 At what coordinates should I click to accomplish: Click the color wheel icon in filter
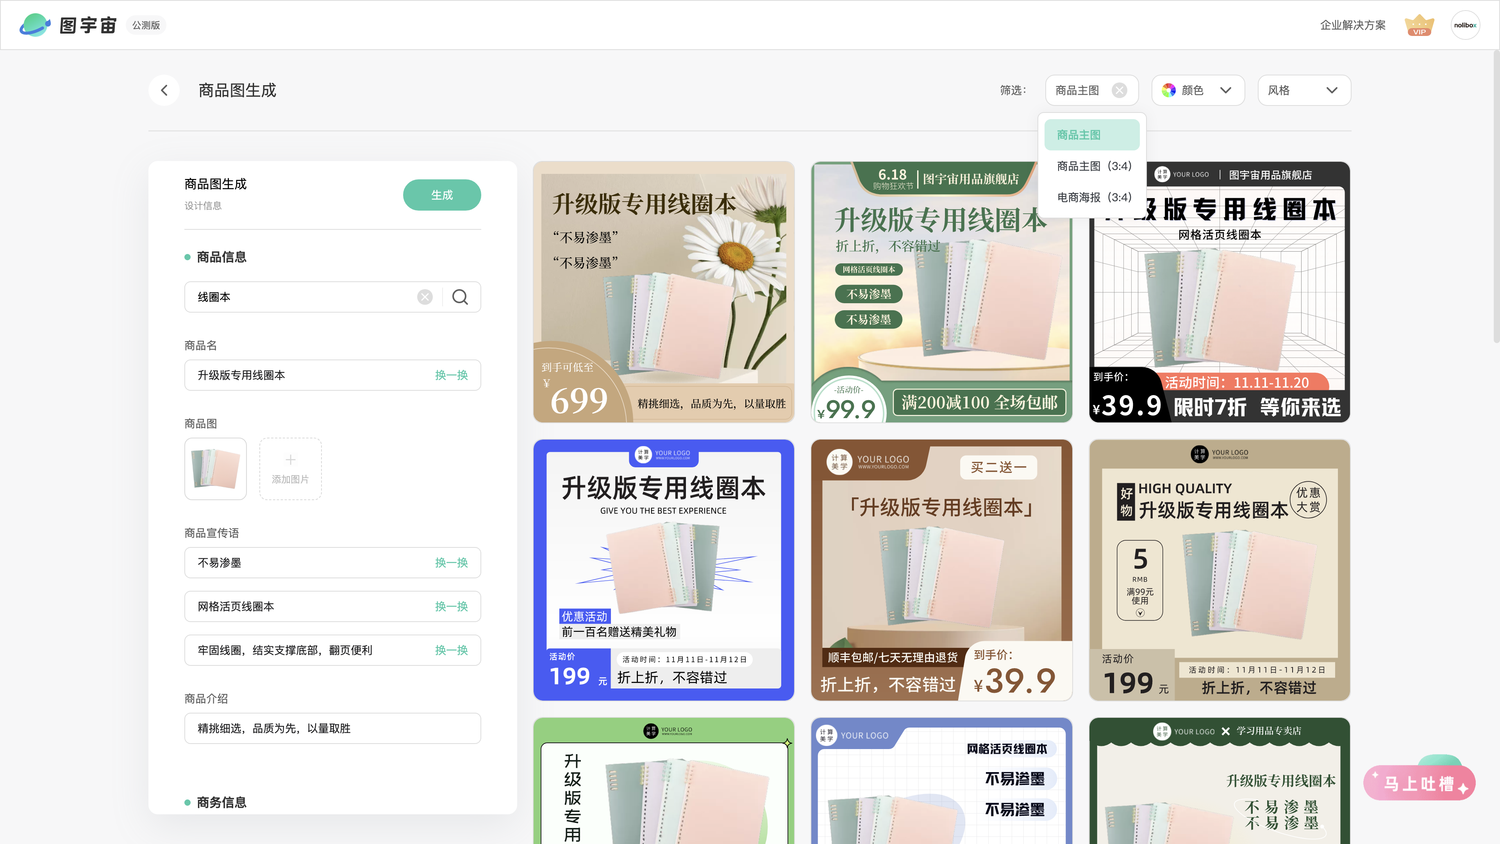[1169, 90]
